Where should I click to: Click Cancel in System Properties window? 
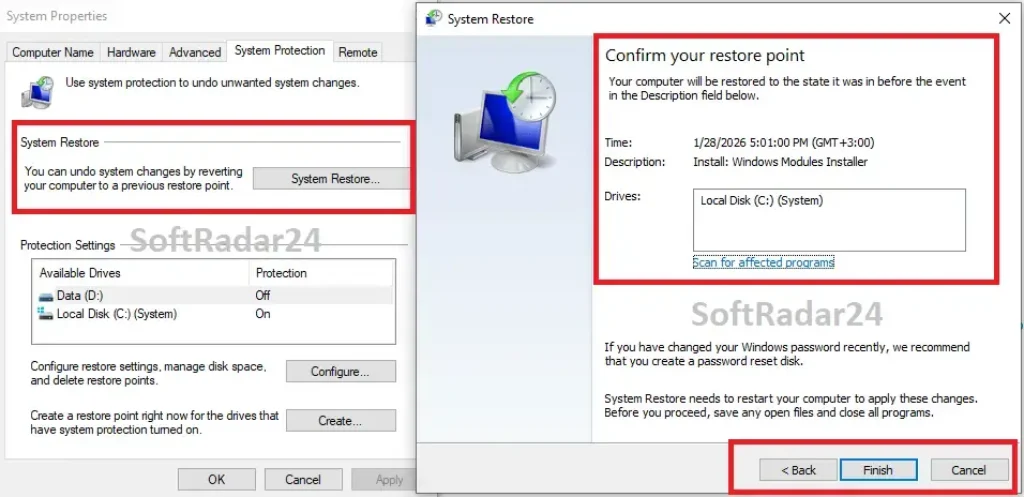coord(303,479)
